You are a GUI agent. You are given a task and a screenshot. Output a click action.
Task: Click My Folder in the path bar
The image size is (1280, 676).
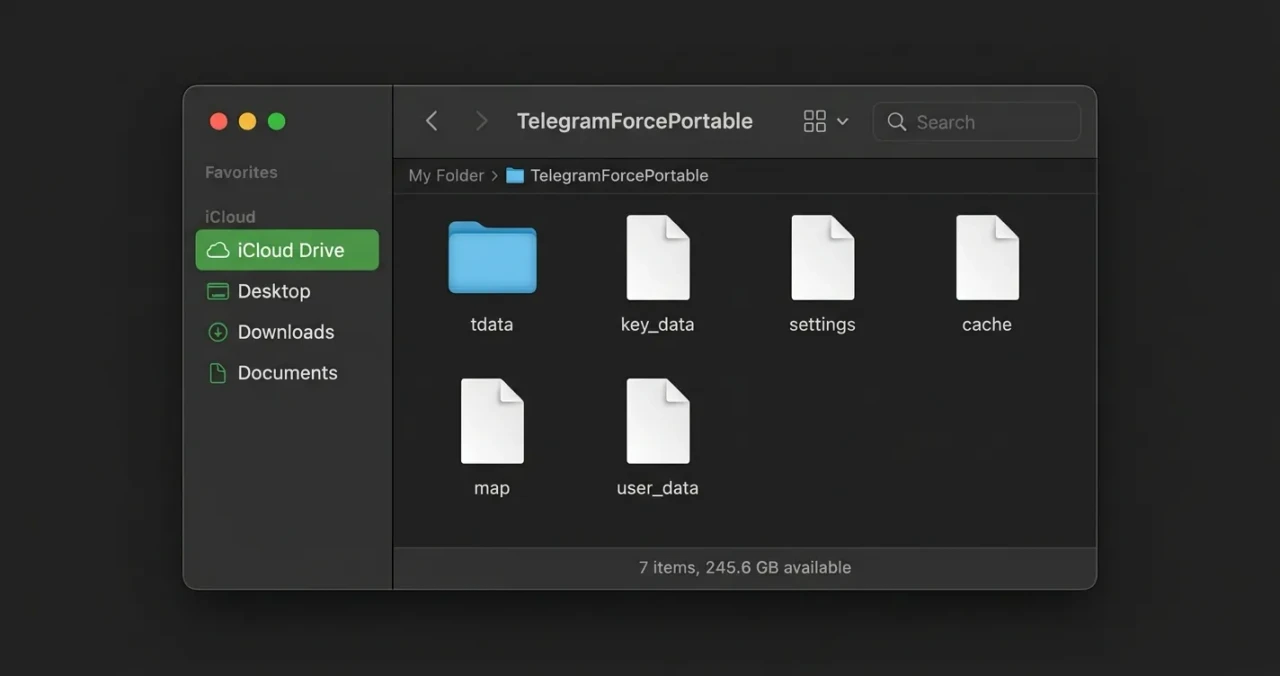click(446, 175)
